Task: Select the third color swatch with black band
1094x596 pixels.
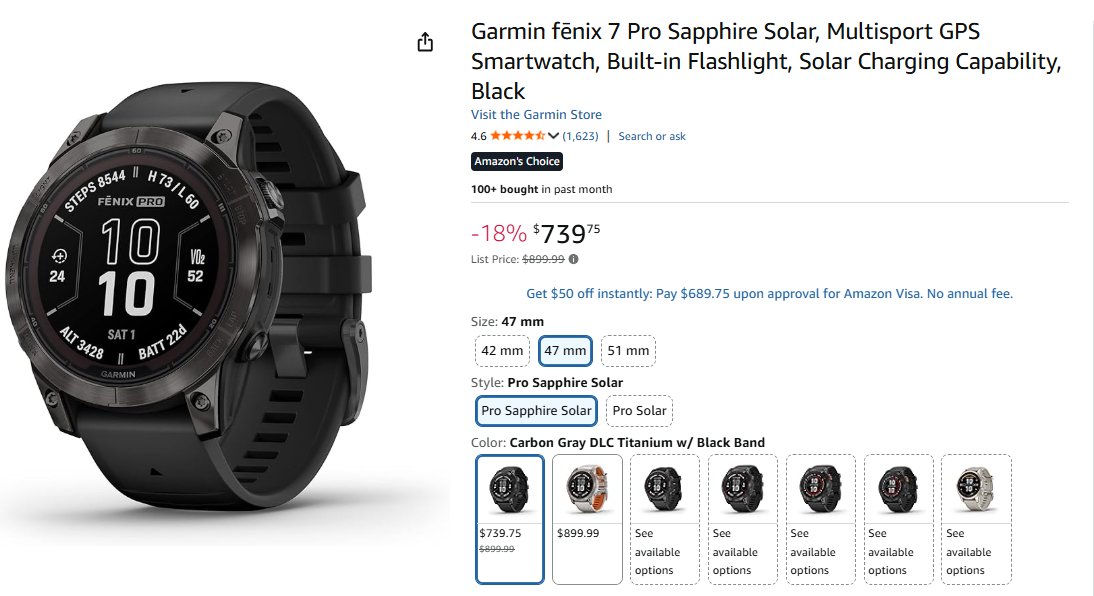Action: [x=666, y=518]
